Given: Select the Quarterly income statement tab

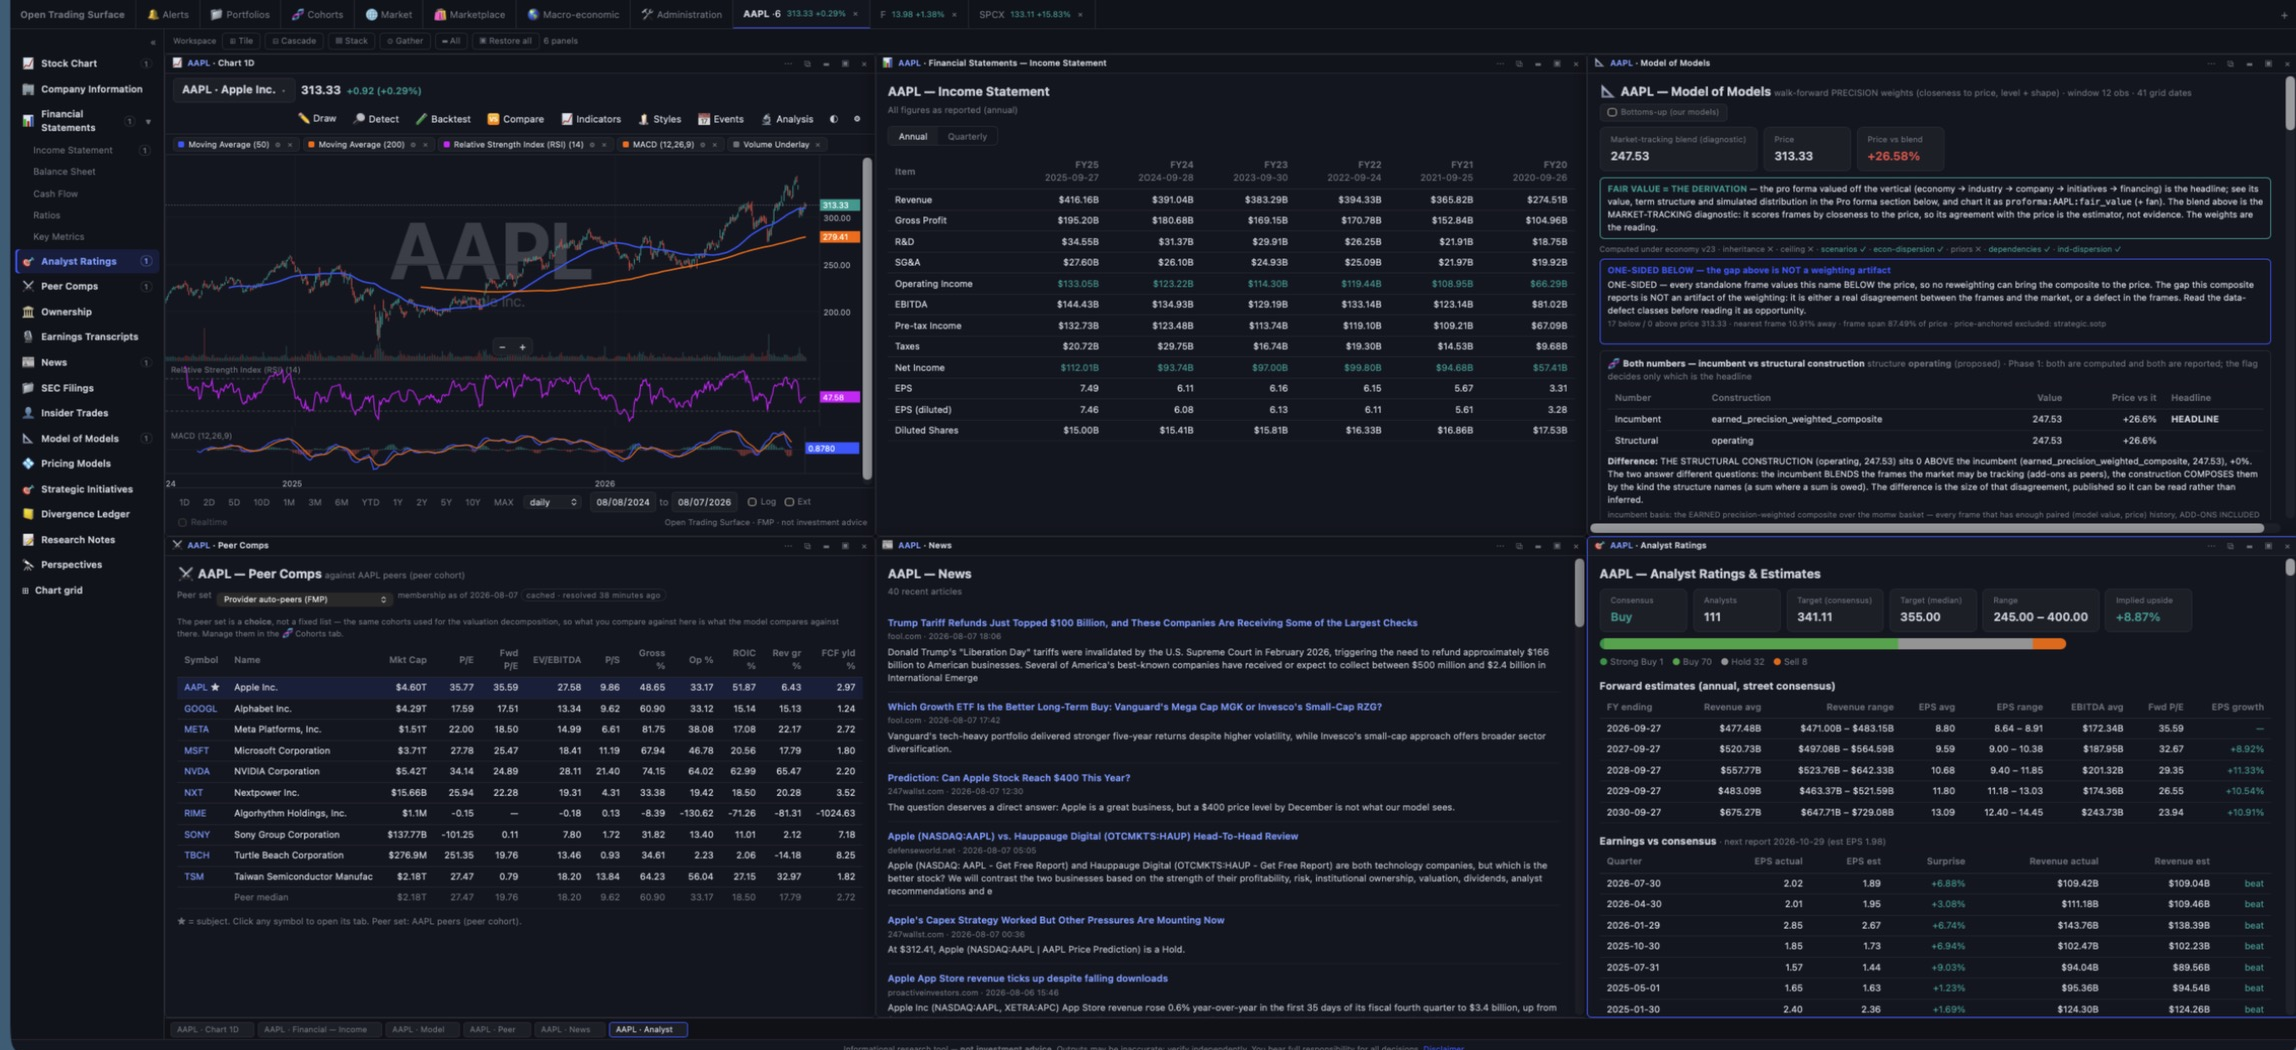Looking at the screenshot, I should tap(966, 137).
